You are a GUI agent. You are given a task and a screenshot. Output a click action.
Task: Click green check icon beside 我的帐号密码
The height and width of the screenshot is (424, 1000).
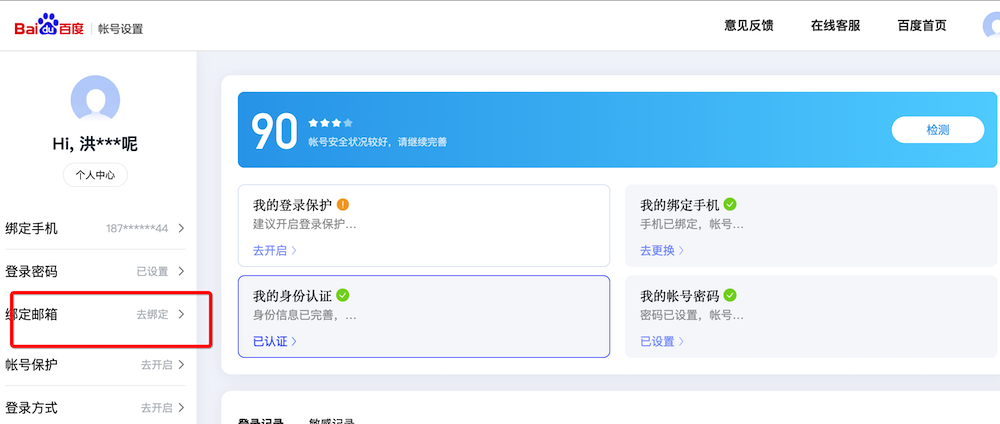pyautogui.click(x=730, y=295)
